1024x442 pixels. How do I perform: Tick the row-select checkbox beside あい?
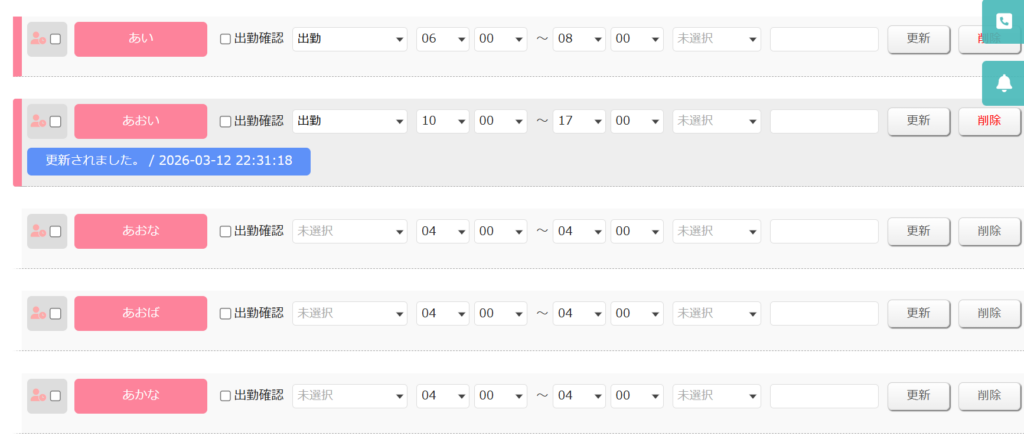(x=56, y=39)
